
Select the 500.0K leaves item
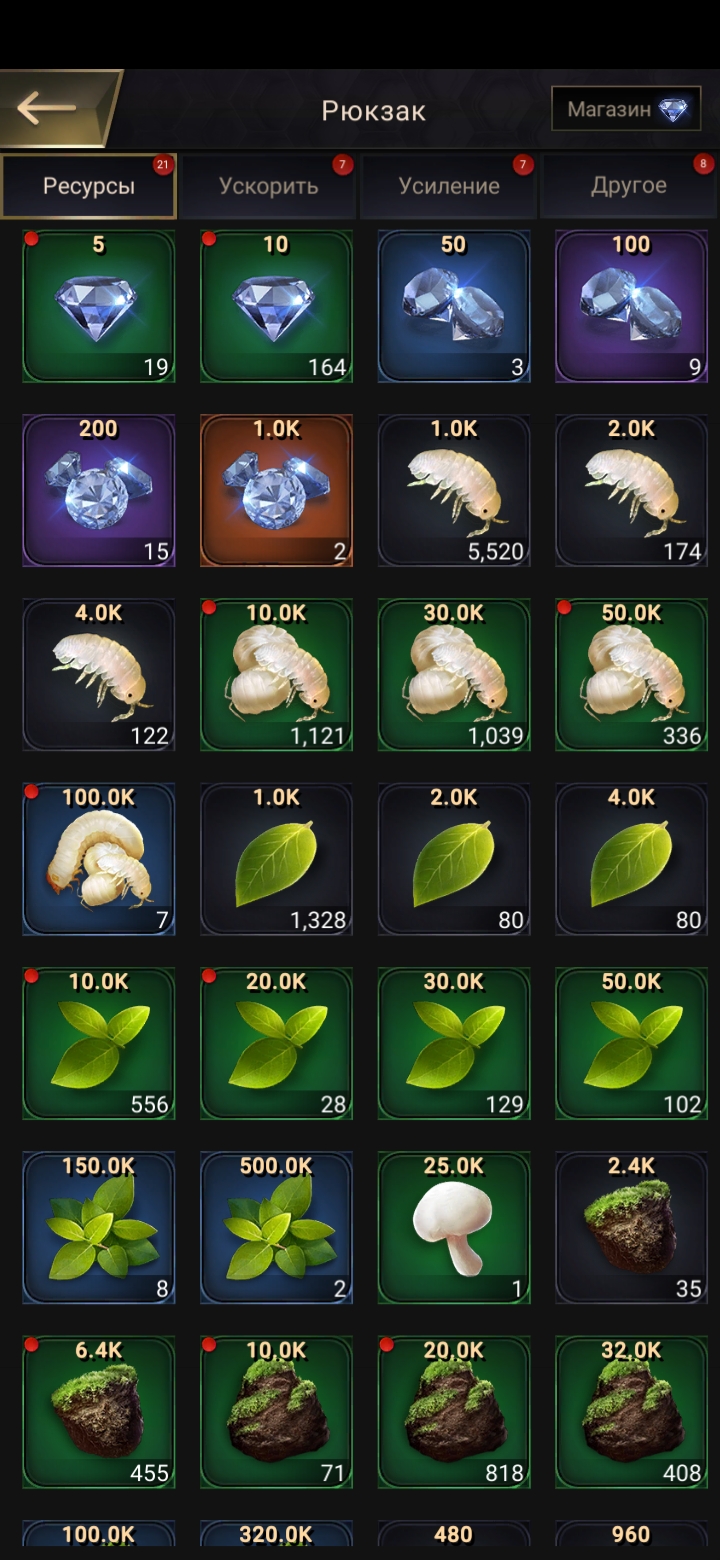276,1227
